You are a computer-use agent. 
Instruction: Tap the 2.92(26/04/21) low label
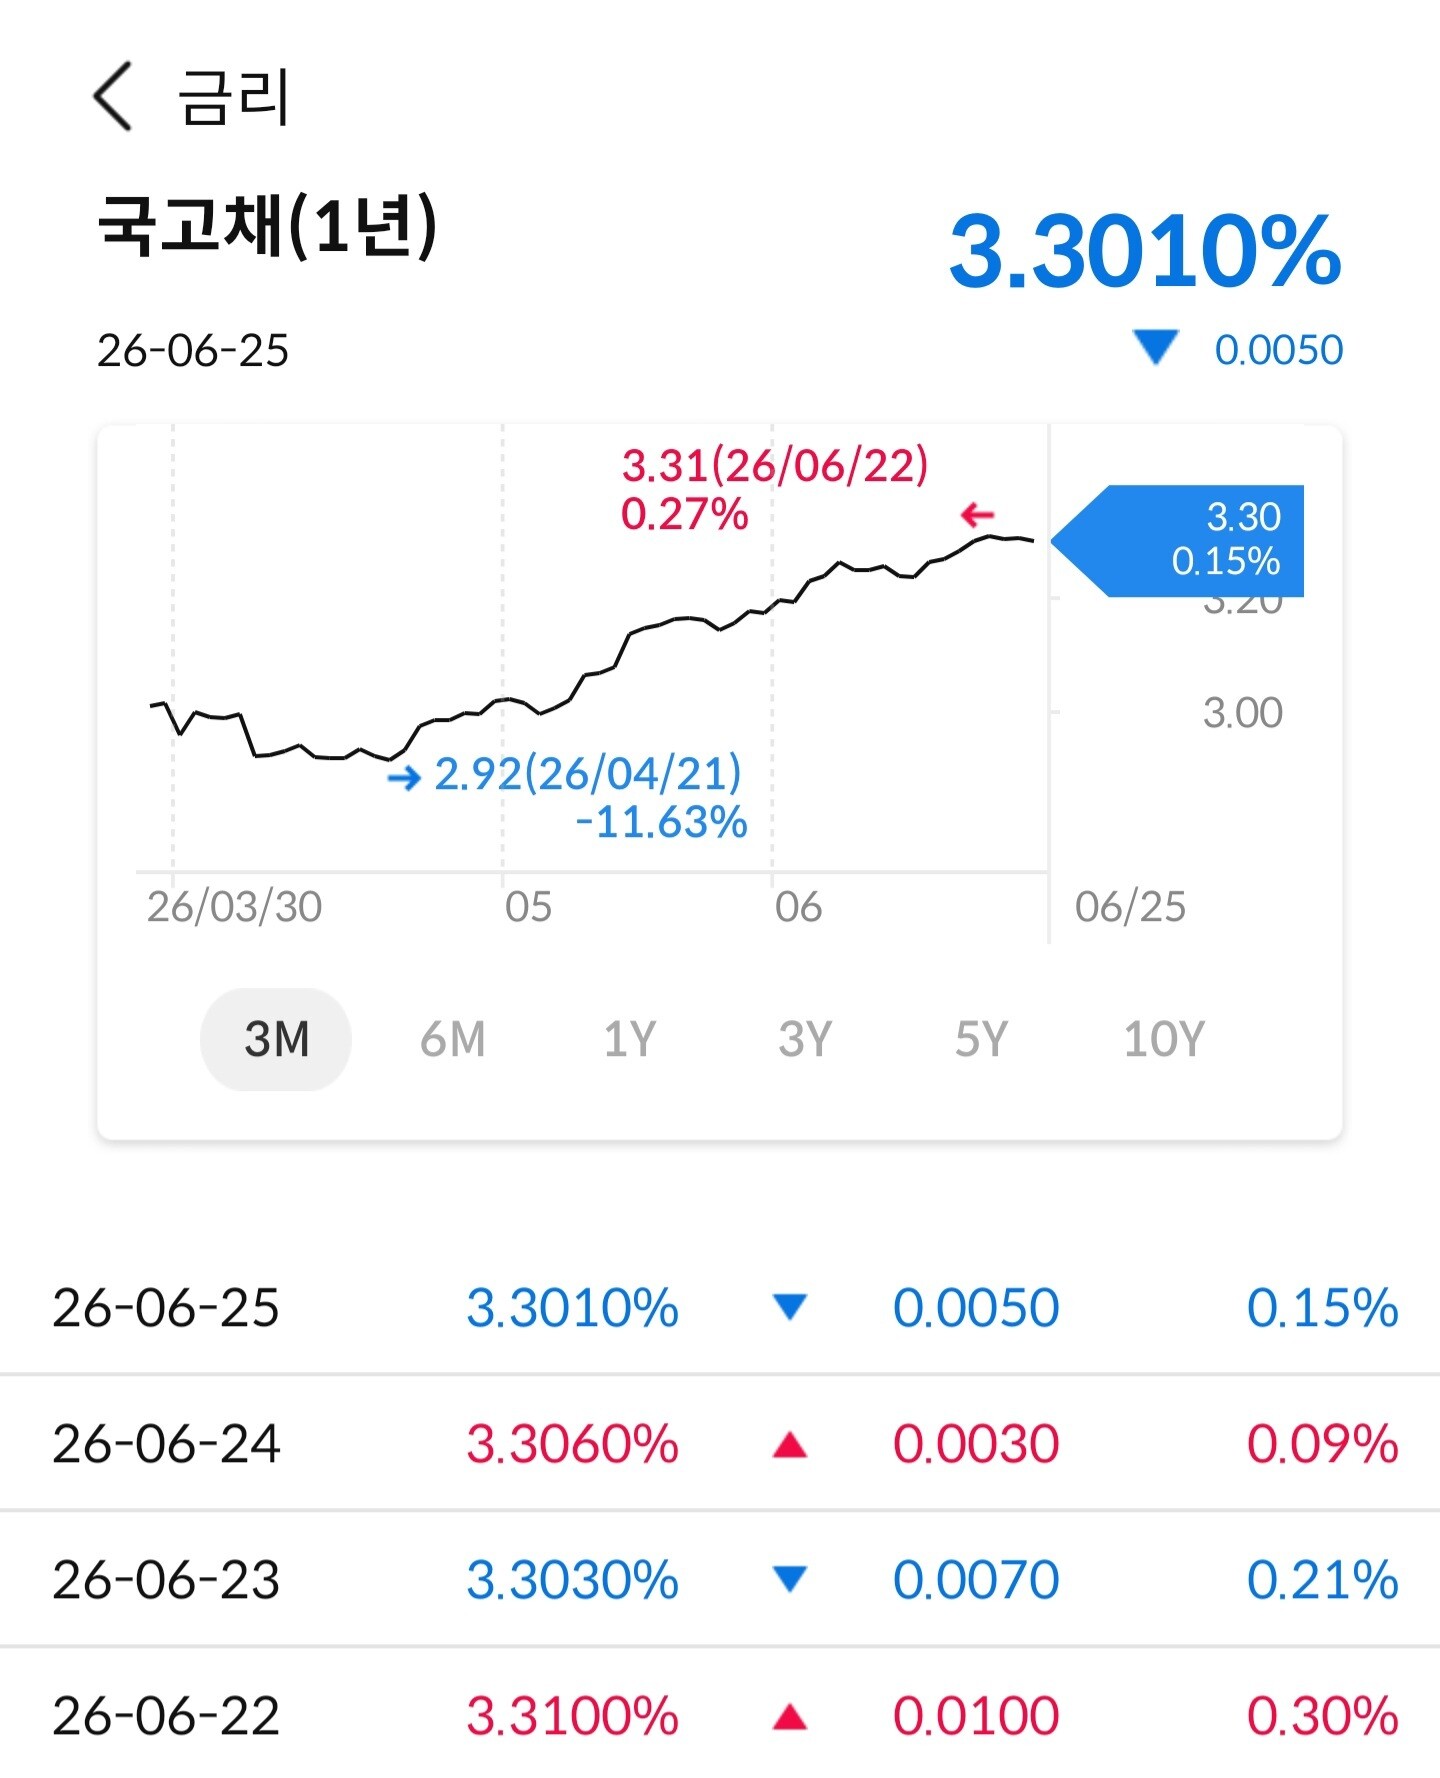588,774
